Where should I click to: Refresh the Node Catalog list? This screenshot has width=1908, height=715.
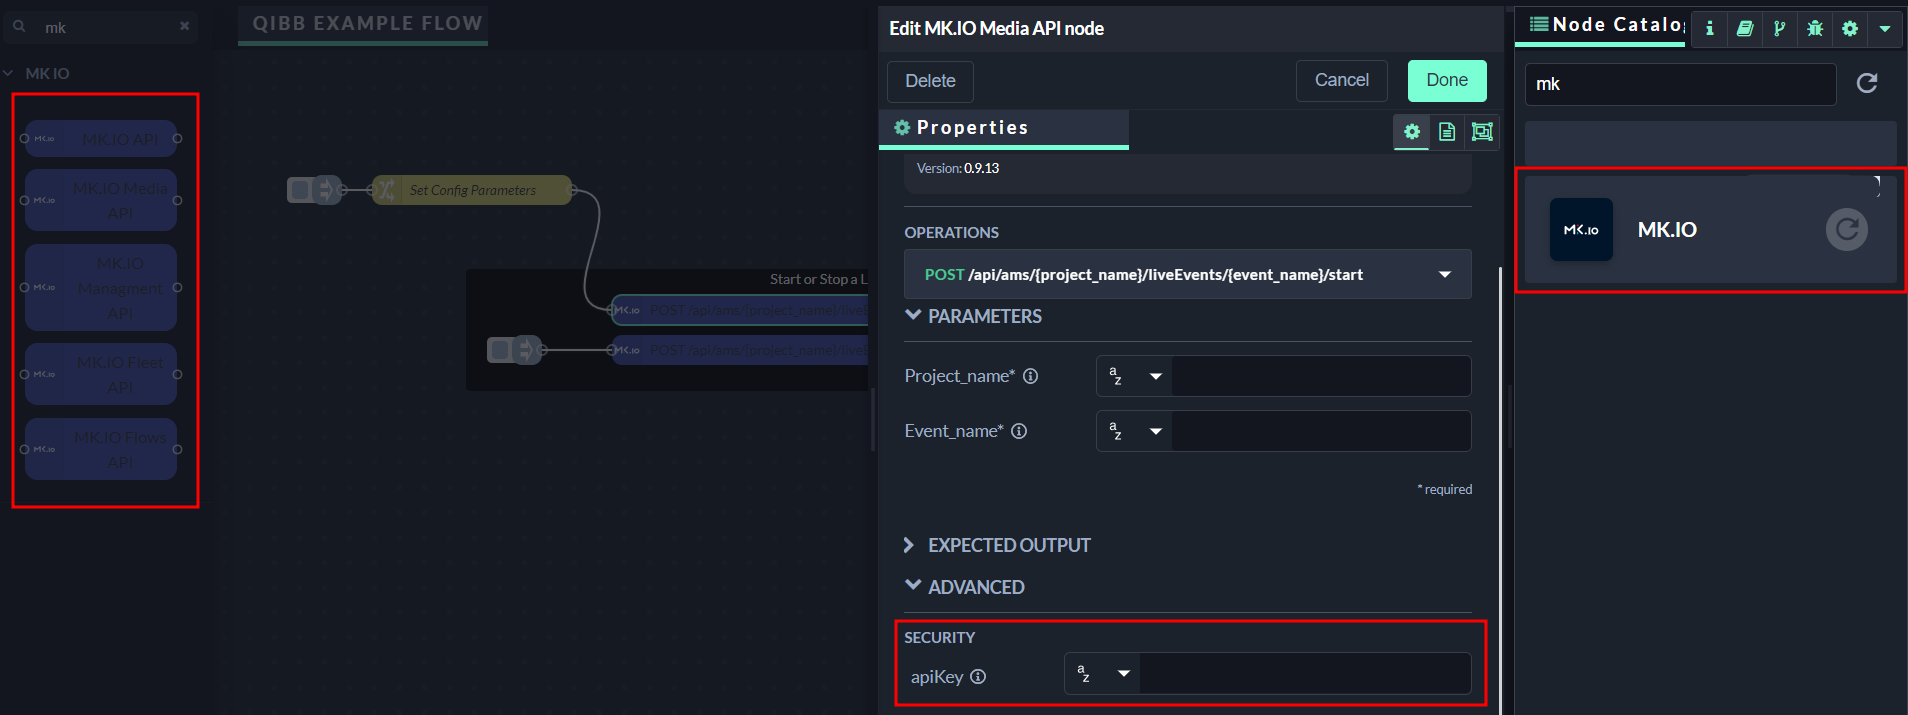(1866, 83)
